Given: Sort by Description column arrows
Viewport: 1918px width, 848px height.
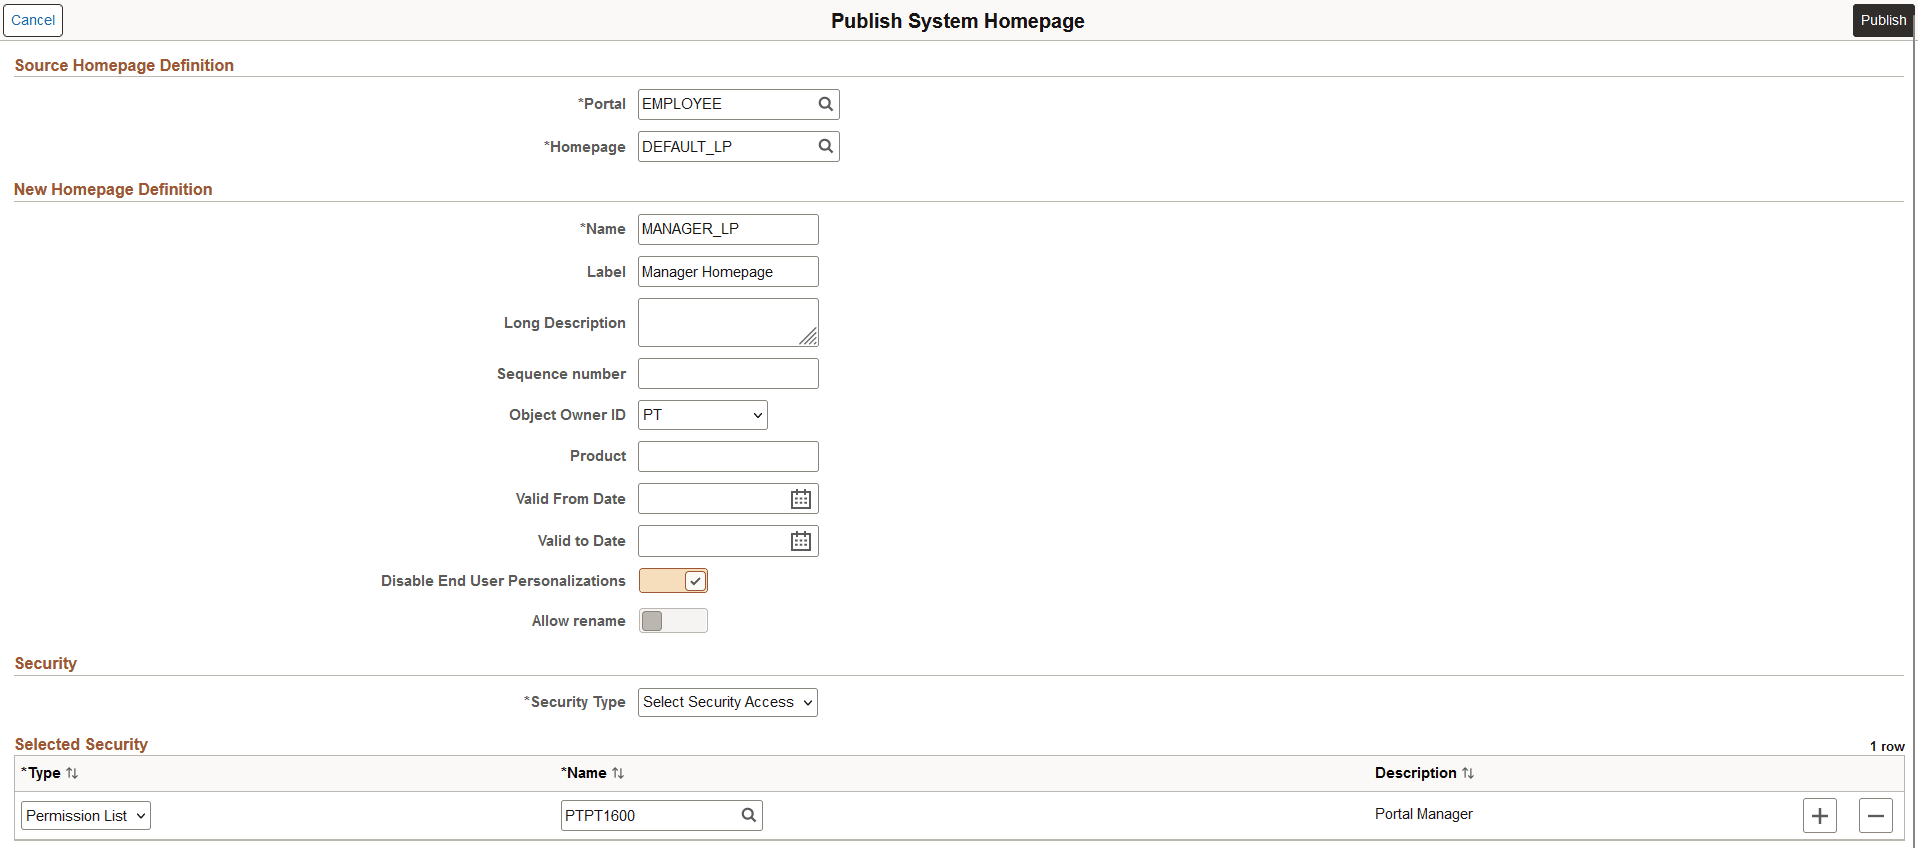Looking at the screenshot, I should pyautogui.click(x=1468, y=773).
